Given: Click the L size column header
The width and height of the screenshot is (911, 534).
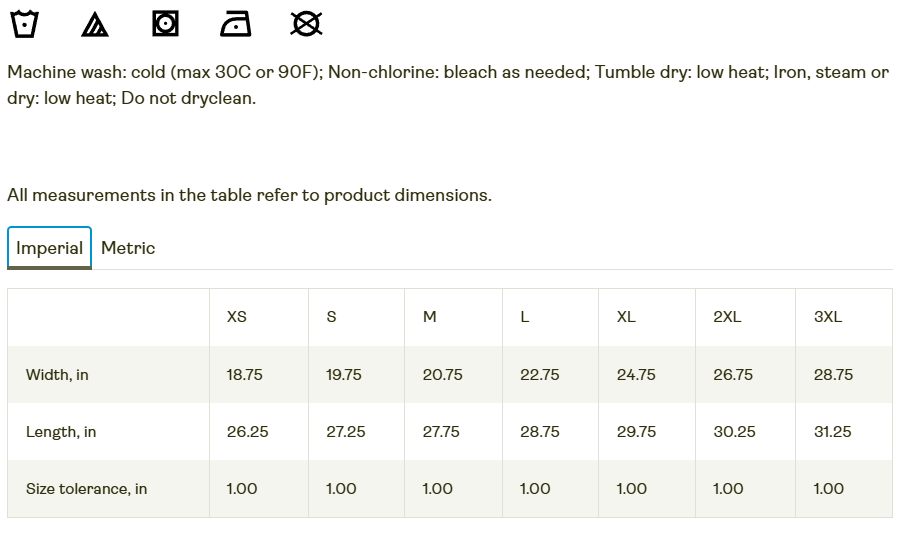Looking at the screenshot, I should pos(525,317).
